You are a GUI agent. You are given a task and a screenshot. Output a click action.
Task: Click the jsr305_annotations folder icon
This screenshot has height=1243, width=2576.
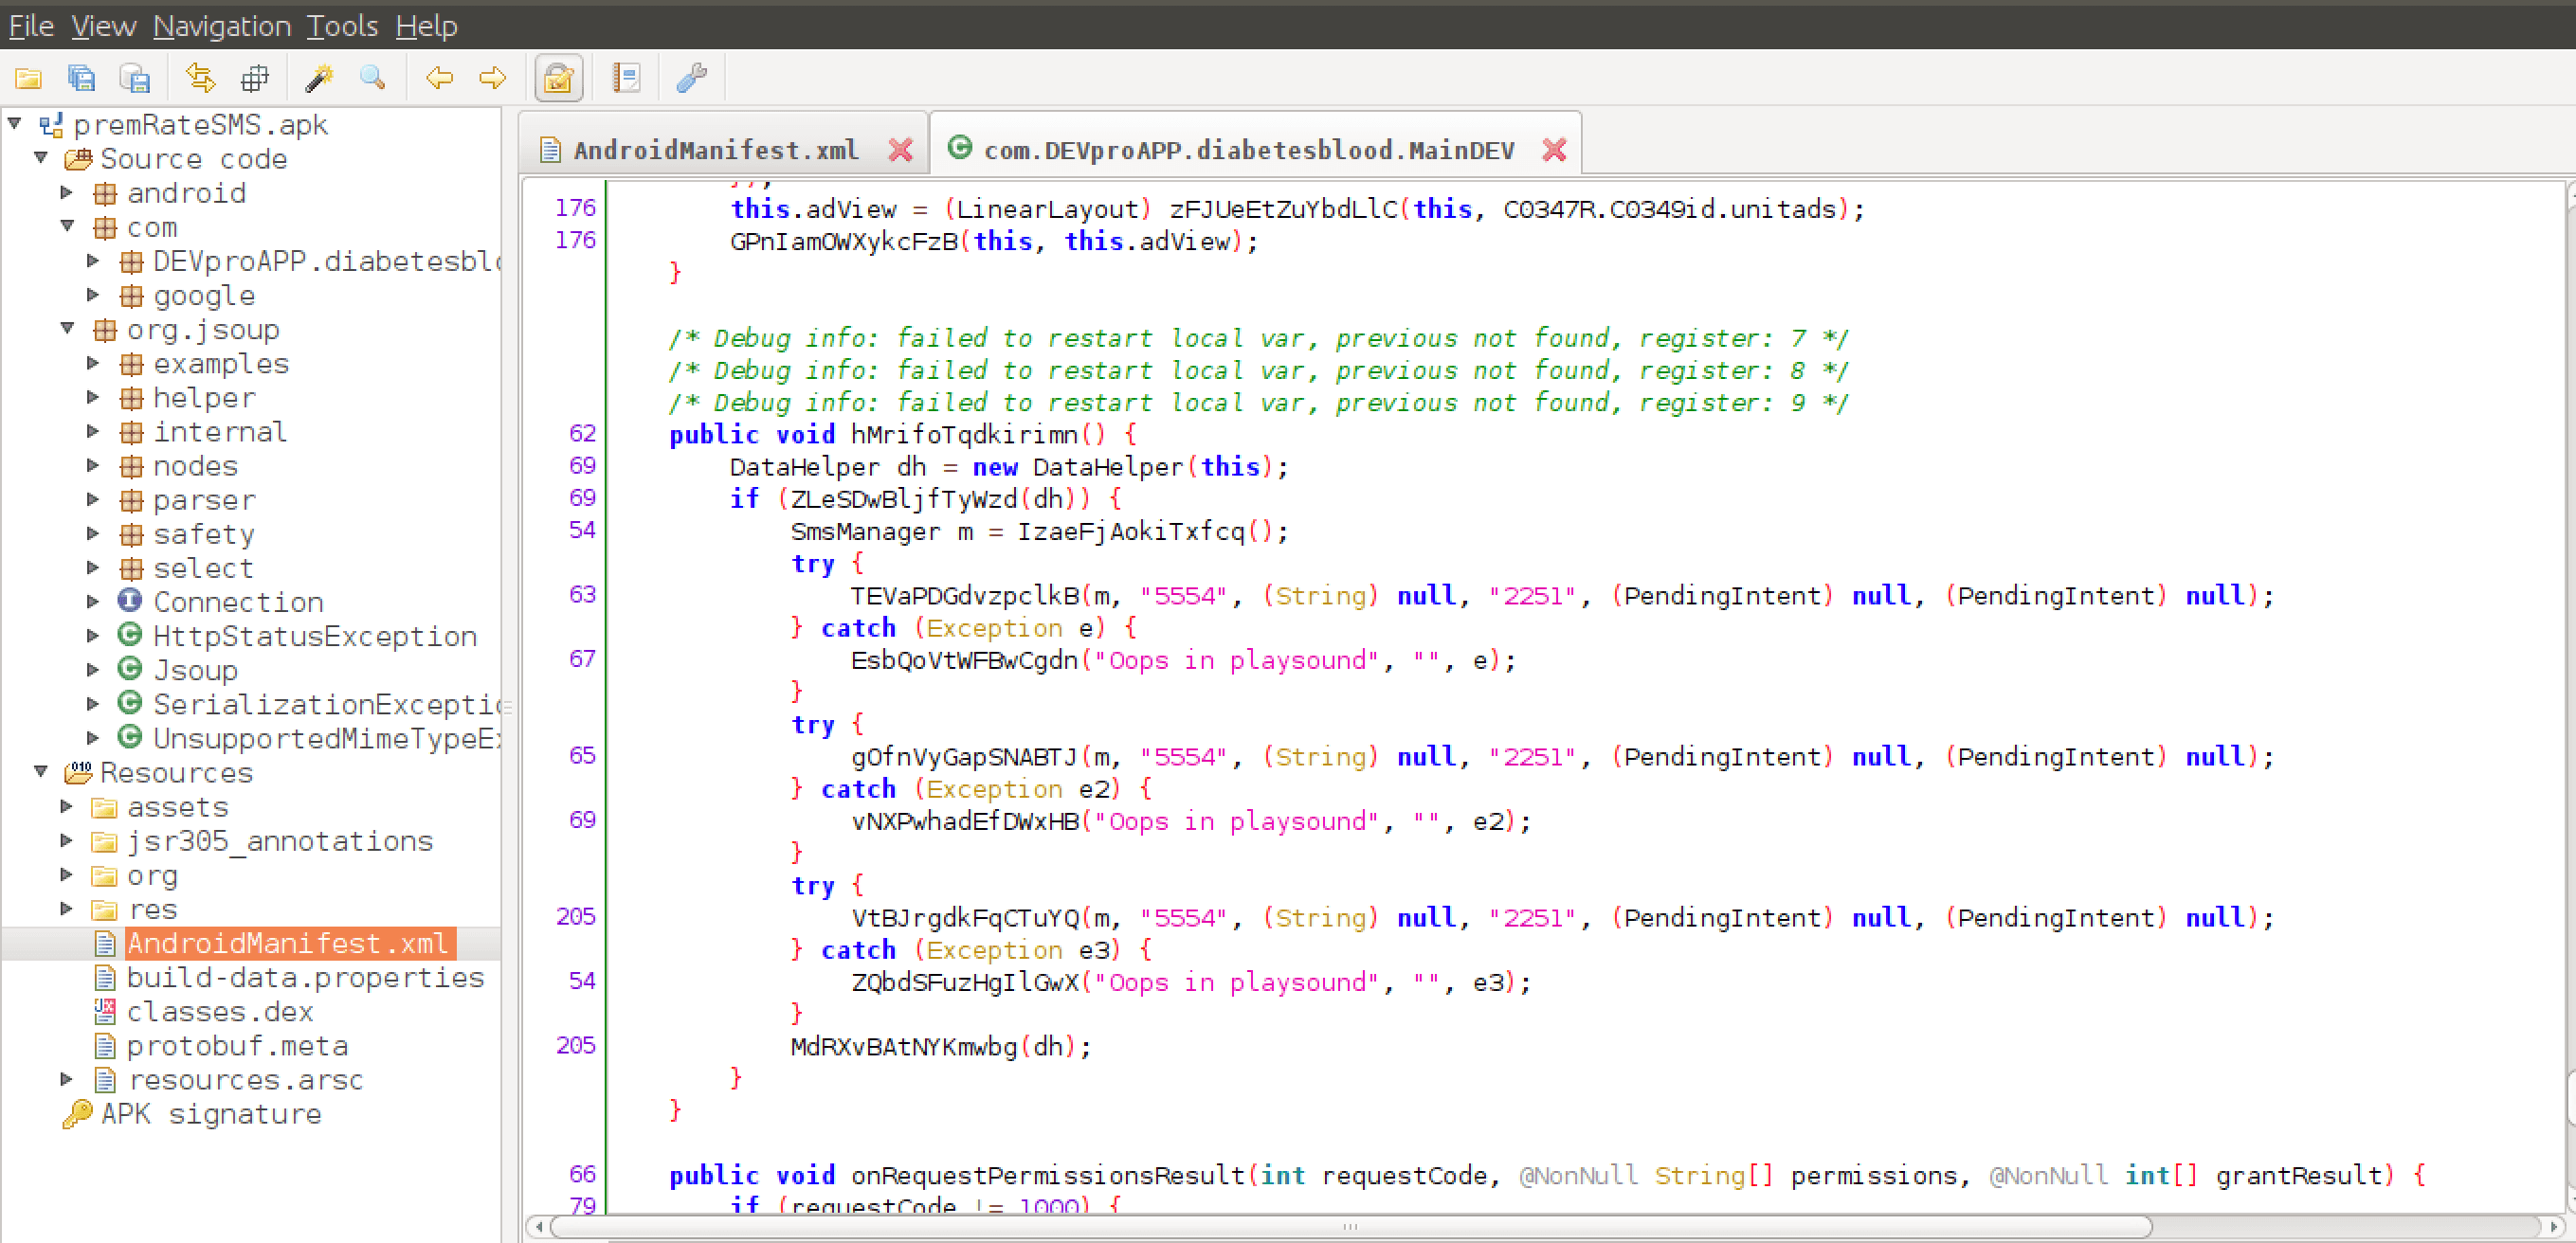(104, 841)
